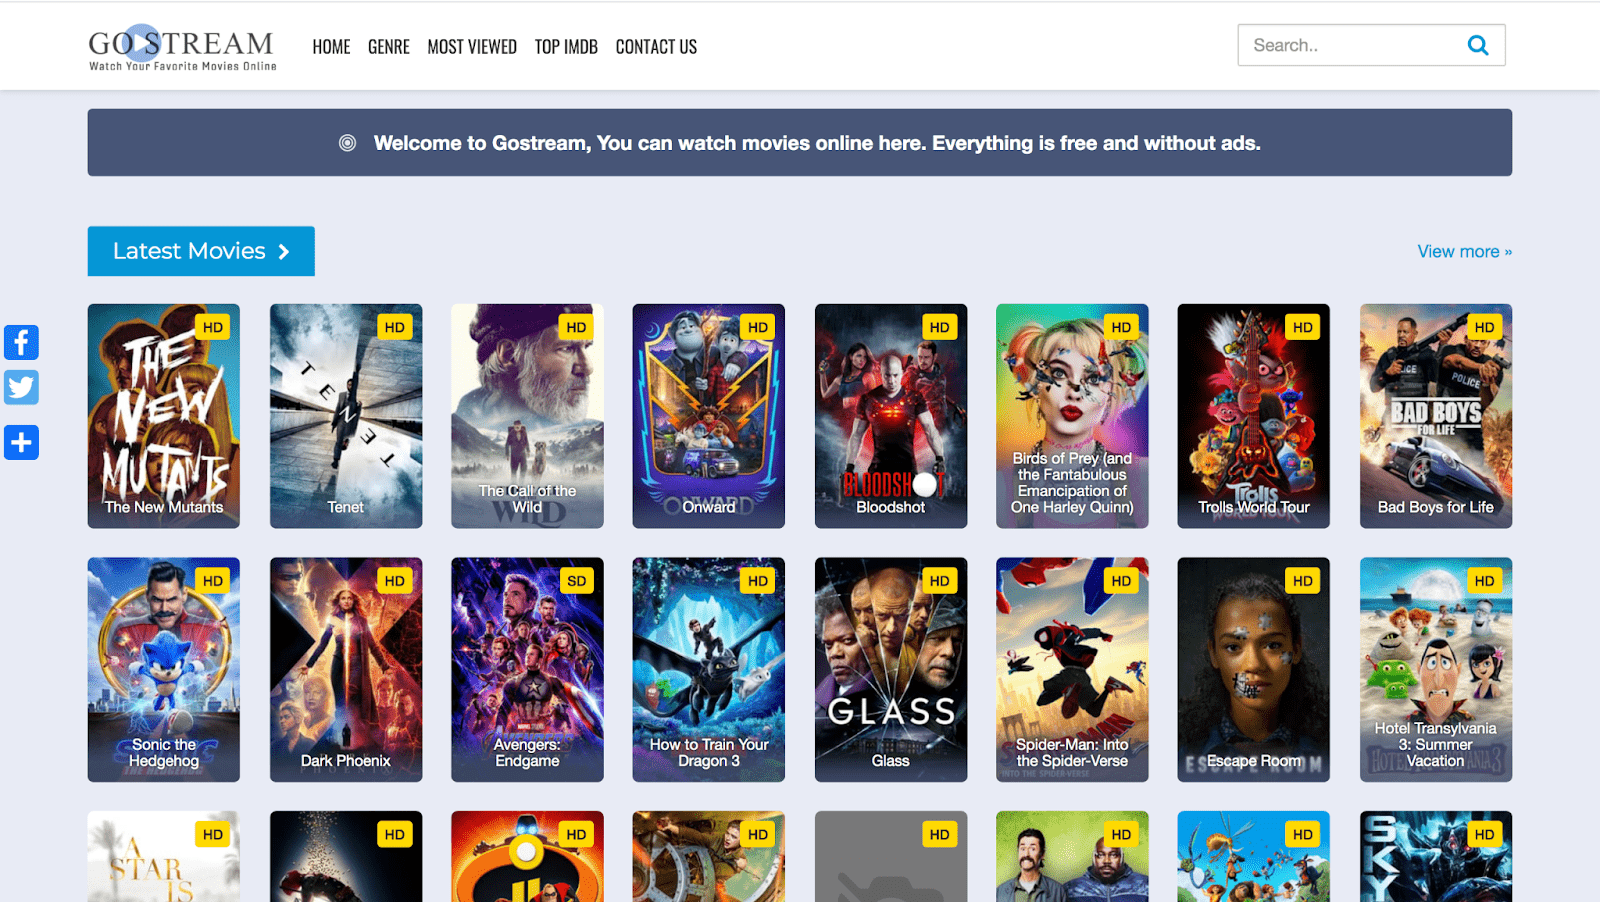The height and width of the screenshot is (902, 1600).
Task: Select the Dark Phoenix poster
Action: [346, 670]
